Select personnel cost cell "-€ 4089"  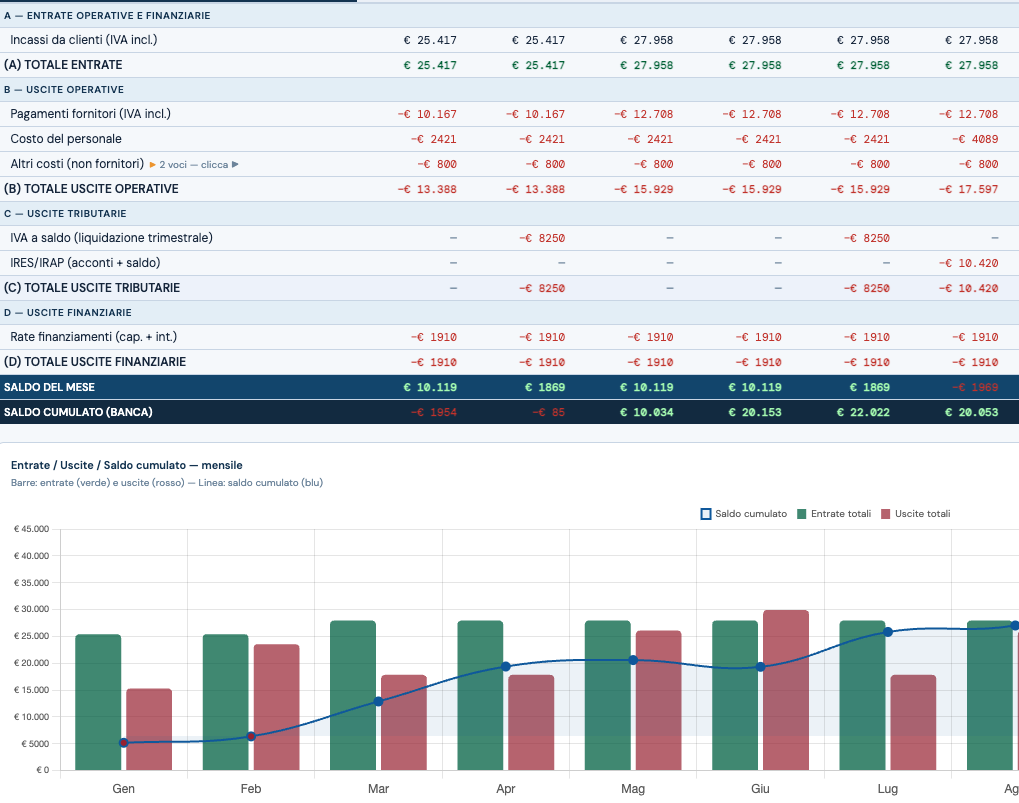point(975,139)
